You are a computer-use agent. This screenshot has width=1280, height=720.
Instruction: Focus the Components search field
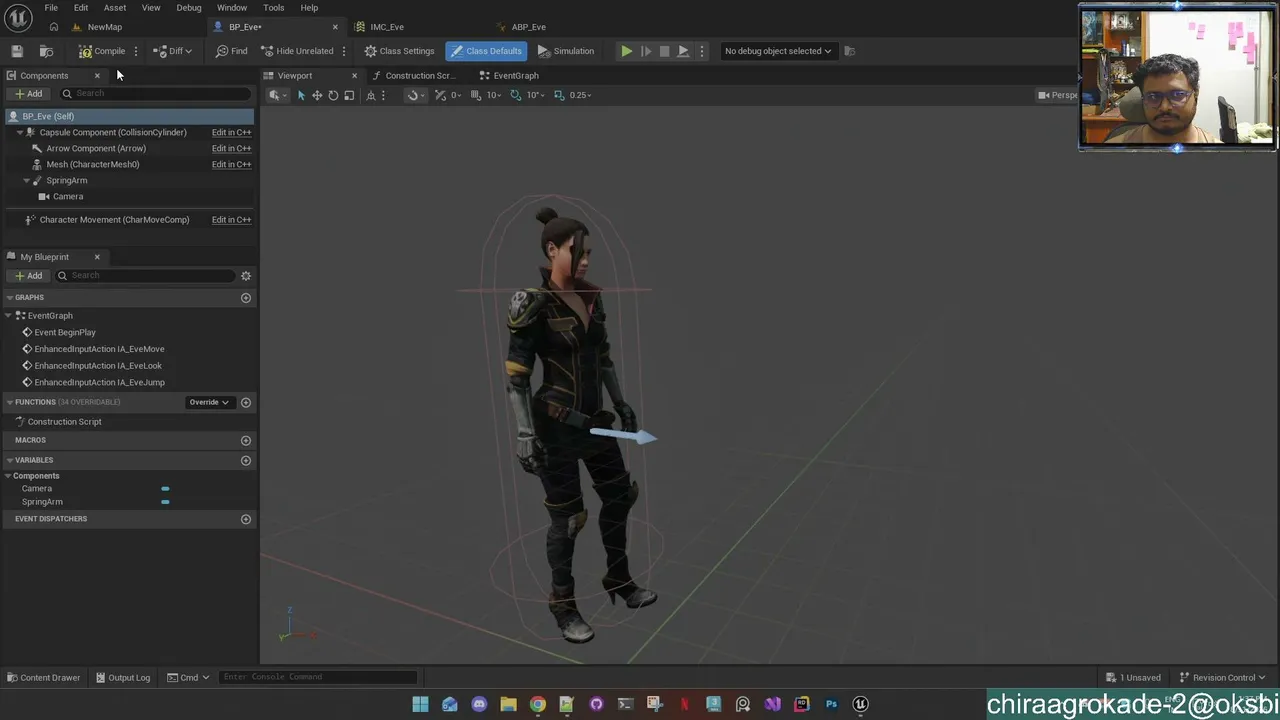(155, 94)
